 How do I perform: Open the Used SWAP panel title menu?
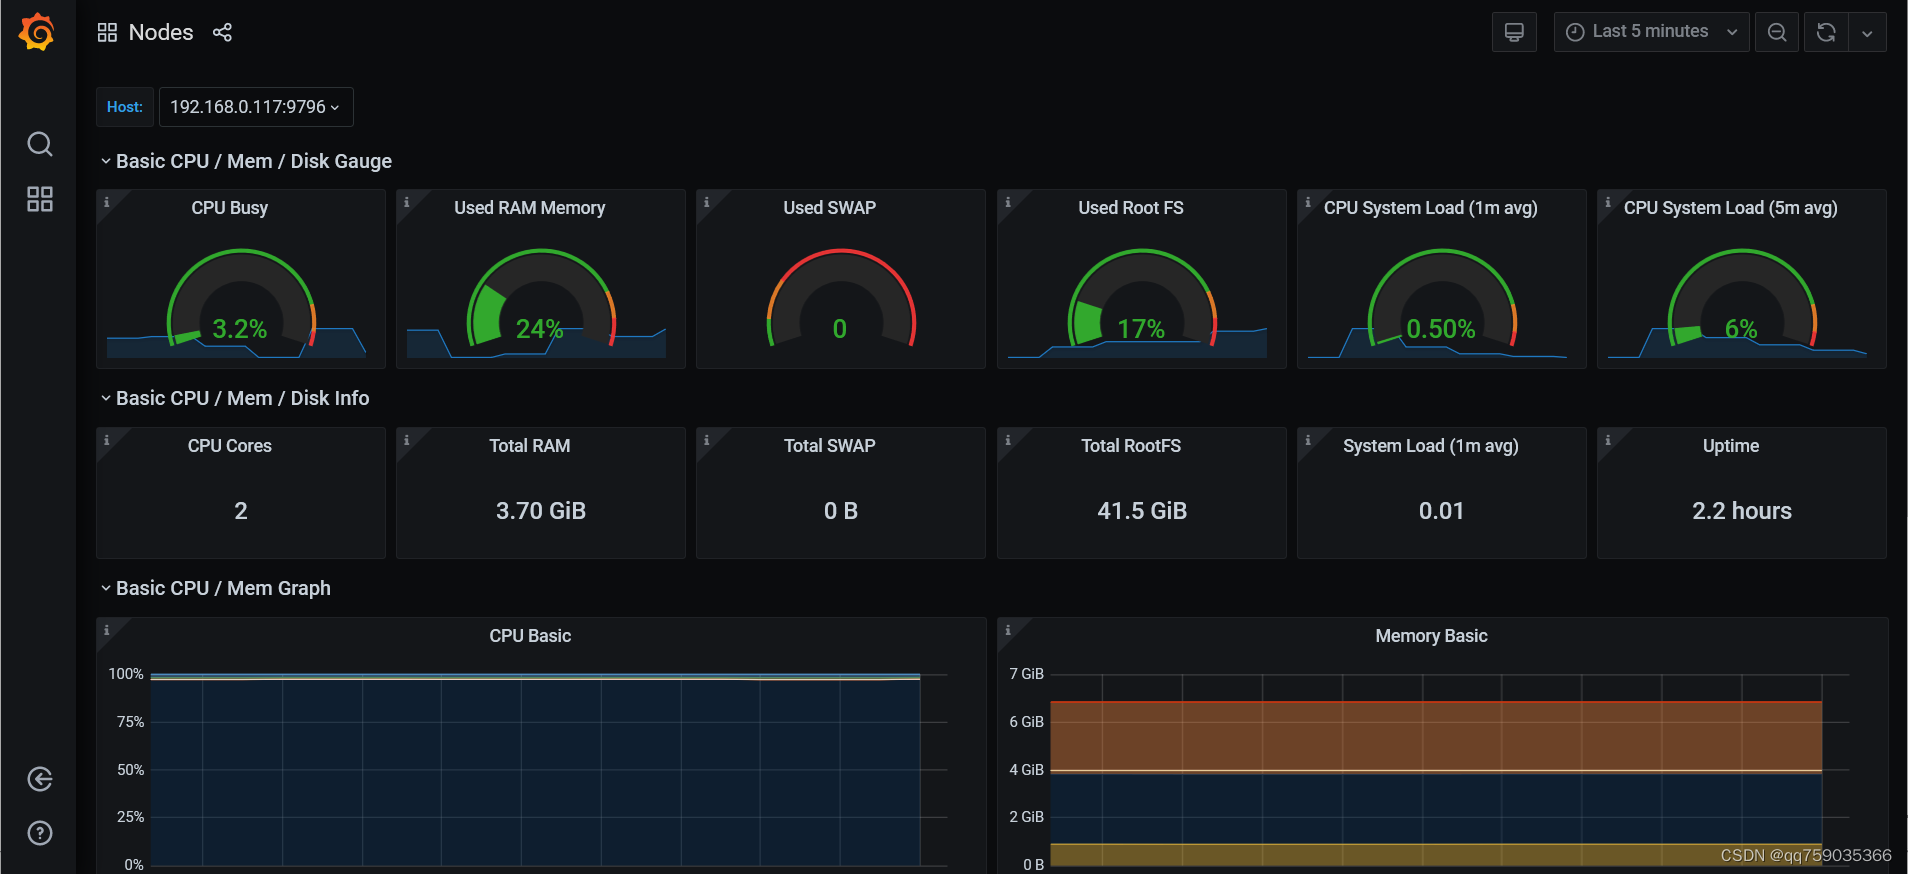(x=830, y=208)
